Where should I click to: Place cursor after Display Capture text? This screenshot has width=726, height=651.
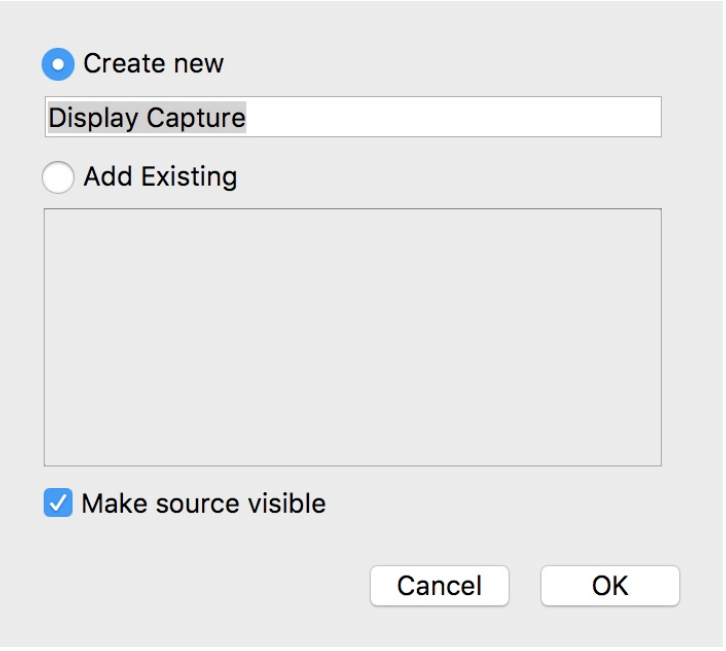247,118
